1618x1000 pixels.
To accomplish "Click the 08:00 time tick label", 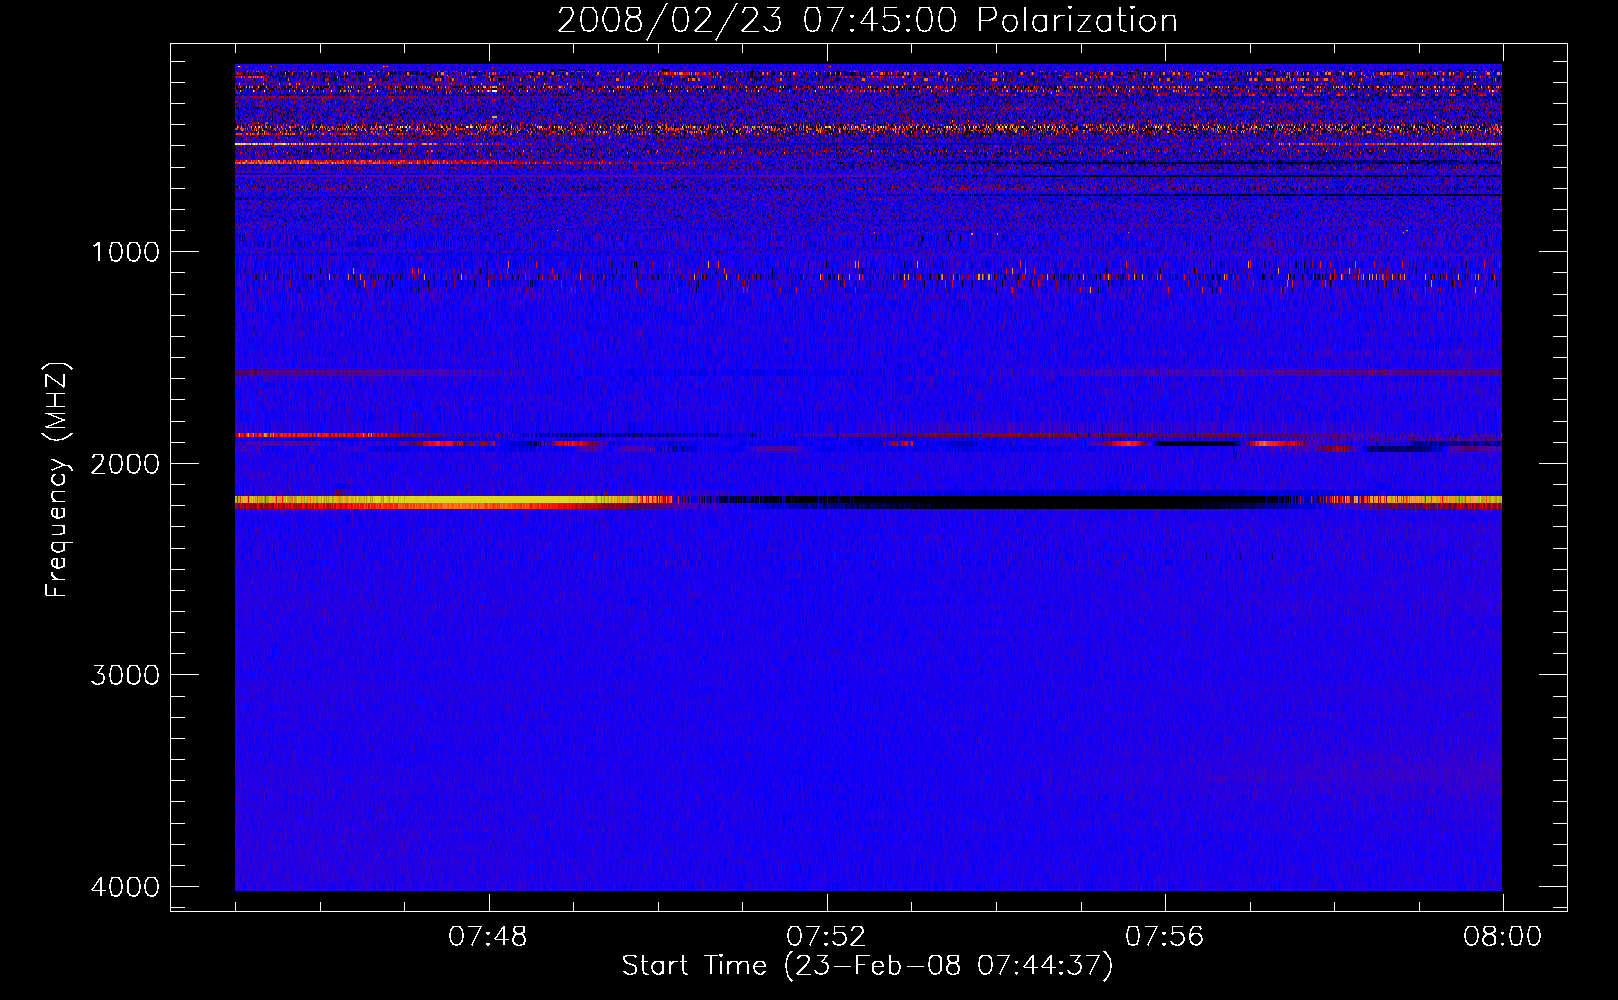I will (x=1502, y=937).
